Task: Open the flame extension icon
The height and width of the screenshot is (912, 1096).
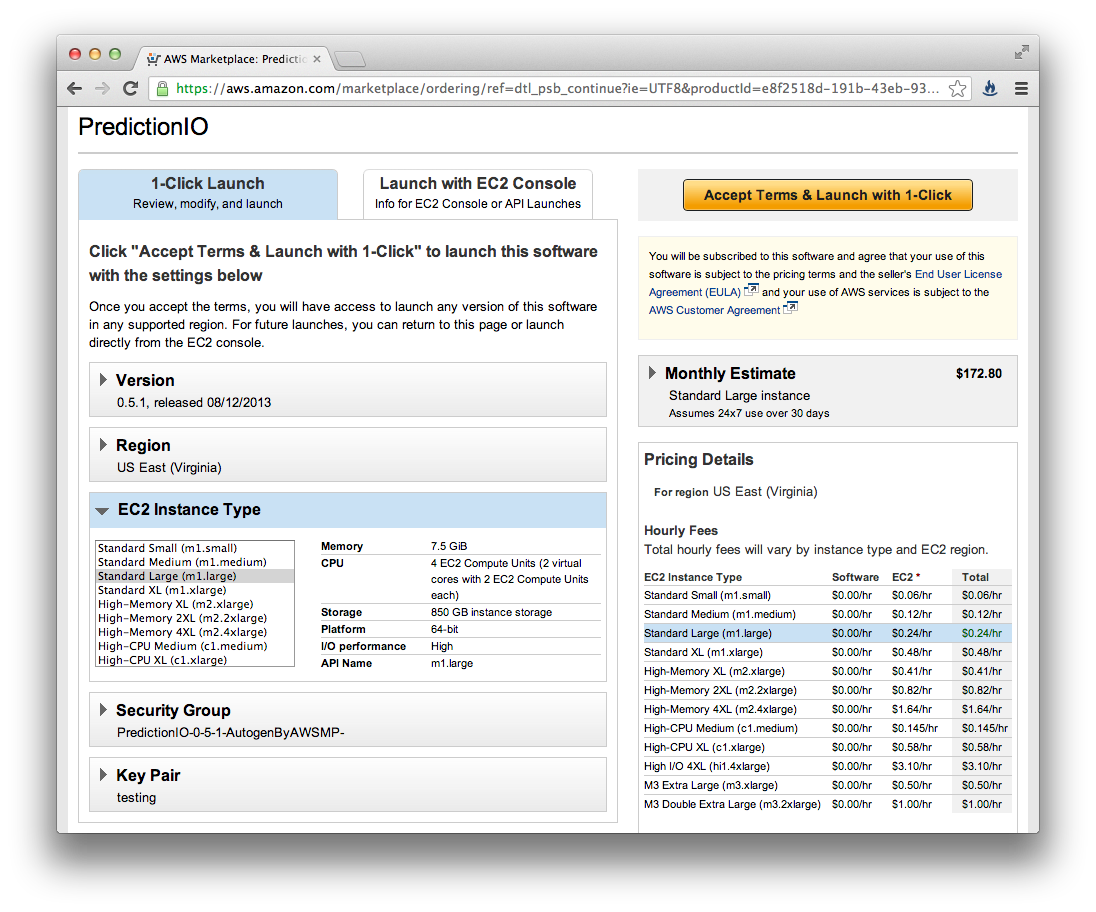Action: 990,88
